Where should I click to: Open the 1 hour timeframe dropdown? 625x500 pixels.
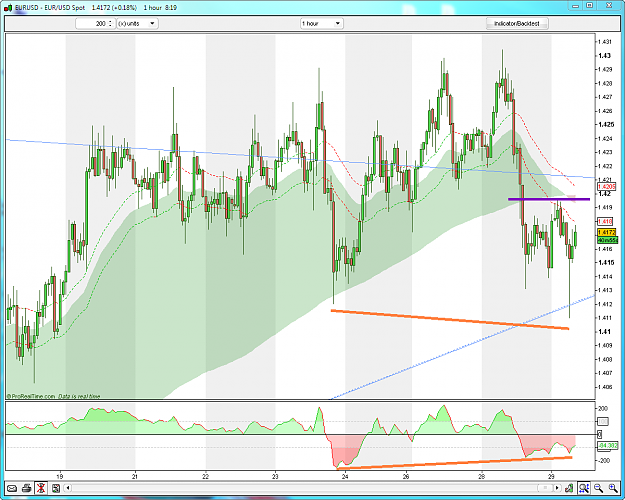pyautogui.click(x=321, y=24)
